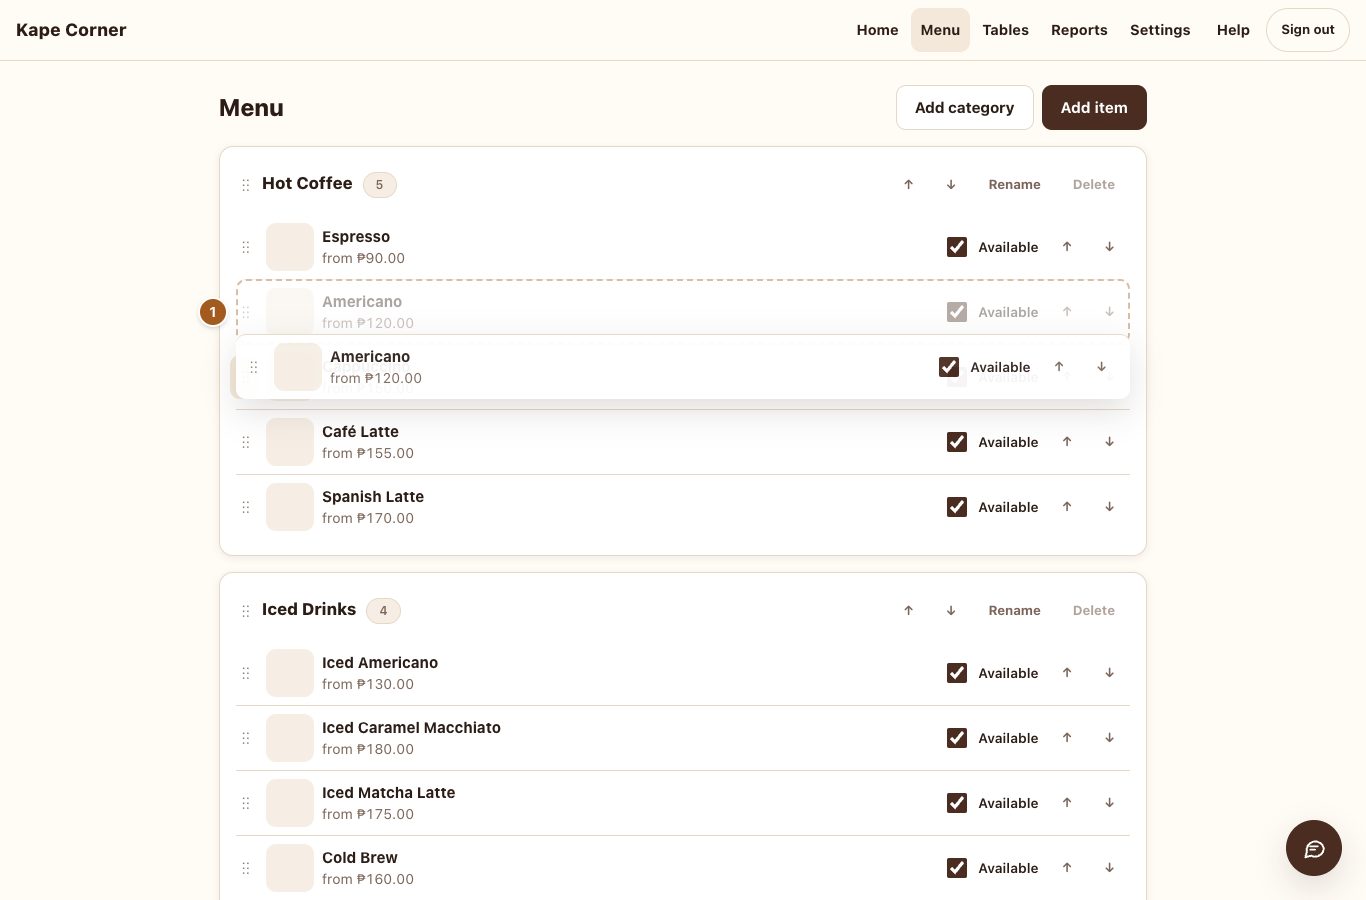Viewport: 1366px width, 900px height.
Task: Open the Reports section
Action: click(1079, 30)
